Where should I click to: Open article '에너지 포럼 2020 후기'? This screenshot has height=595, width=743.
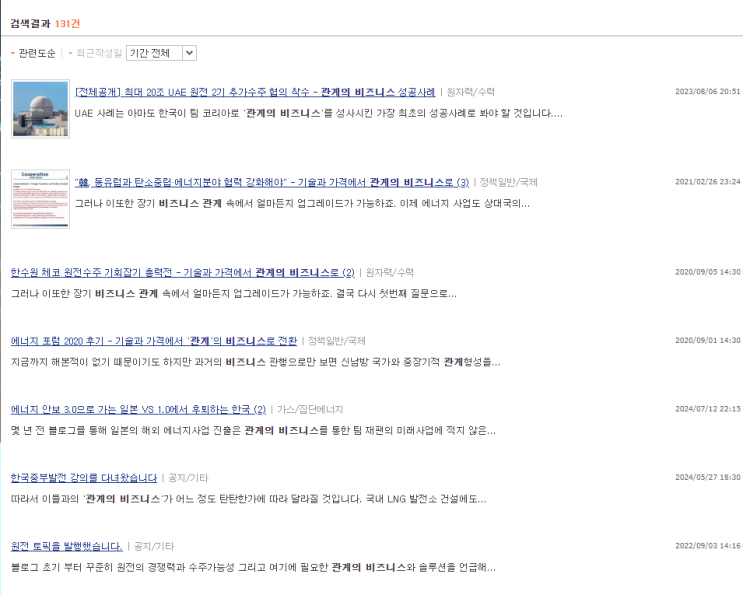point(154,341)
